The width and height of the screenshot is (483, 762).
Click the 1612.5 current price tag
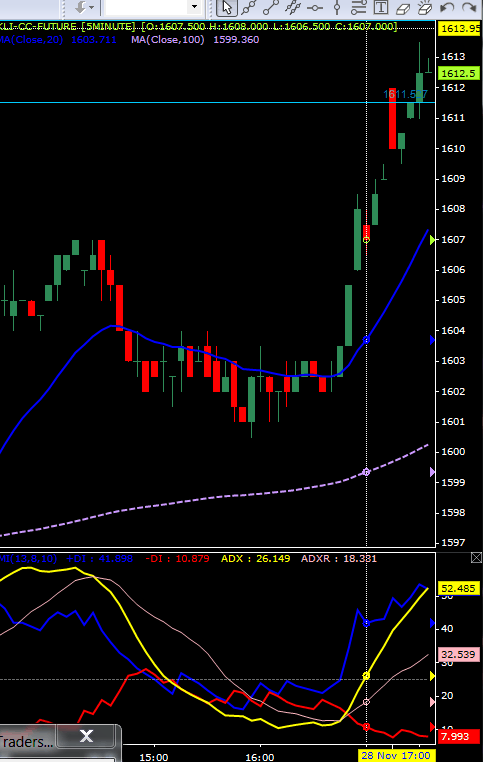point(458,73)
